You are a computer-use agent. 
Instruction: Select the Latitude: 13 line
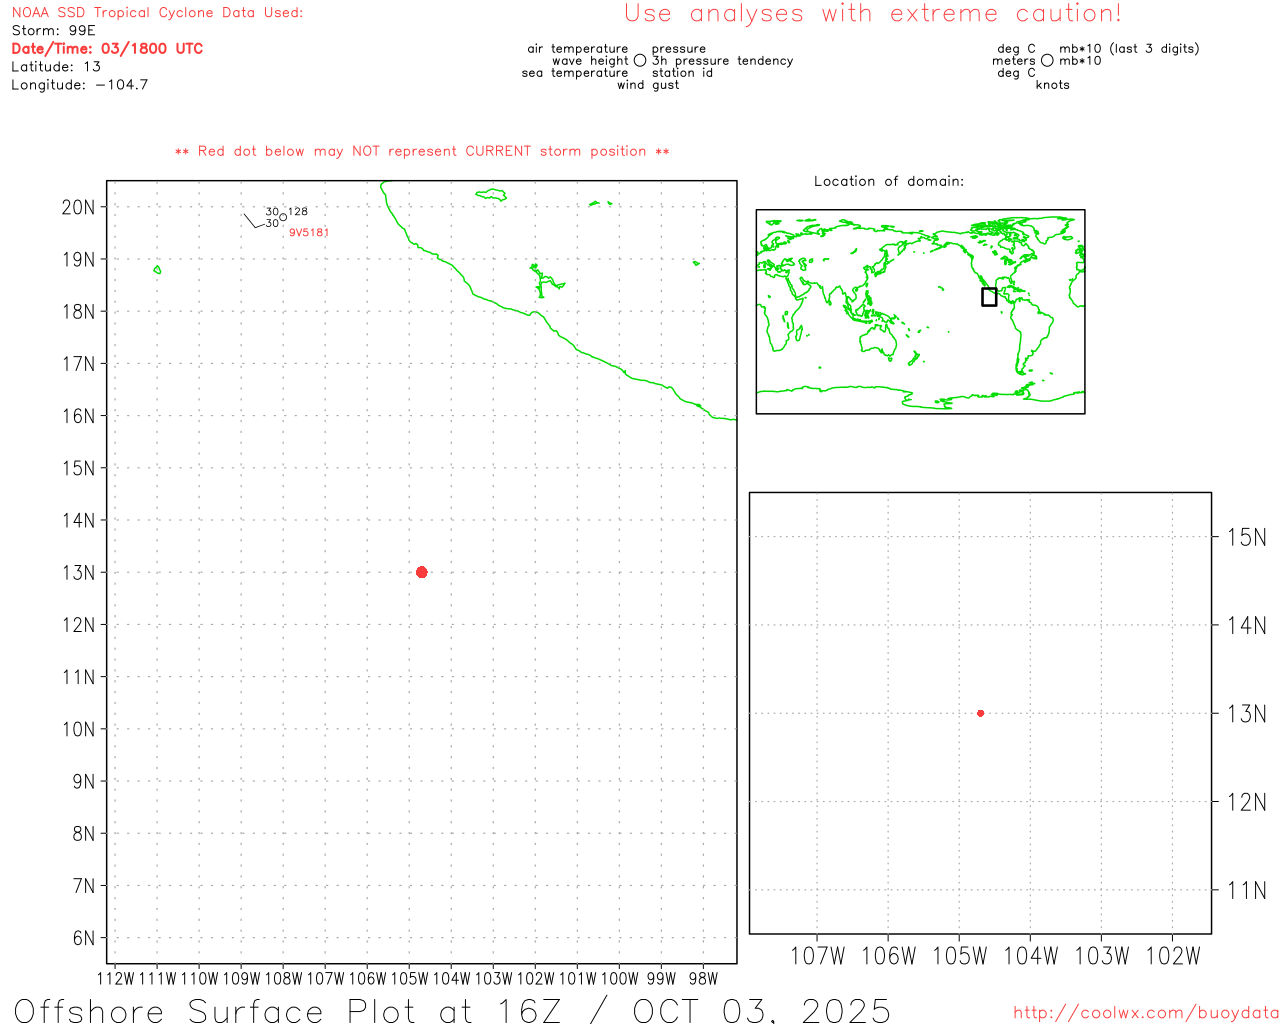click(56, 67)
